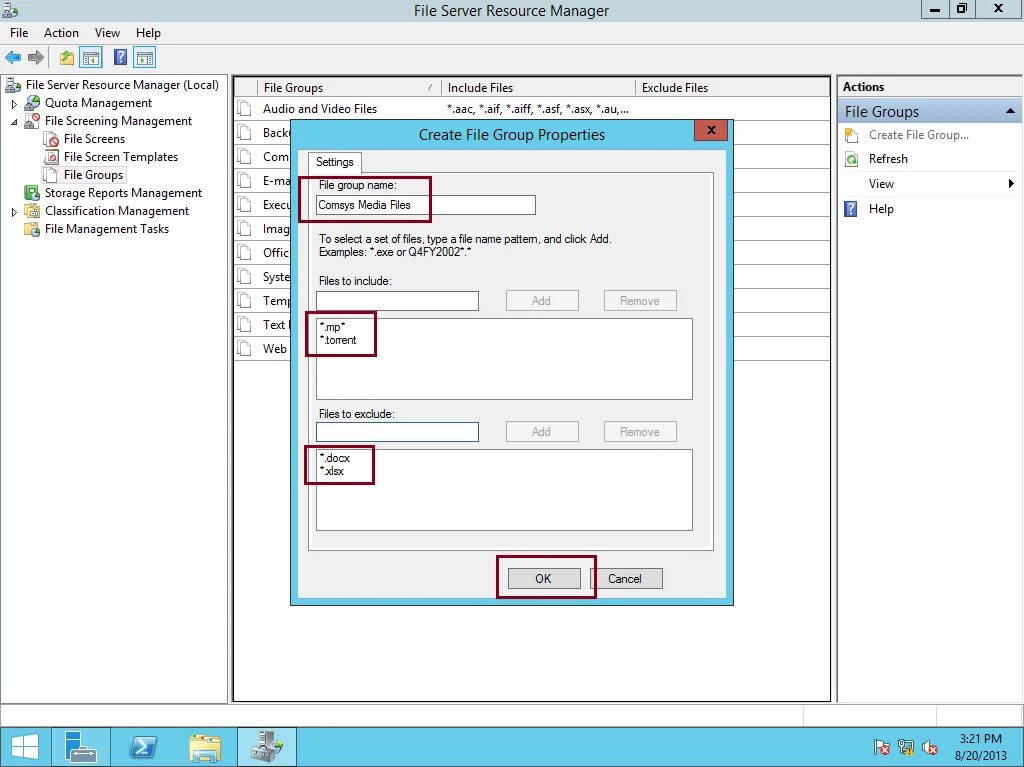1024x767 pixels.
Task: Toggle the Show/Hide Action Pane icon
Action: pyautogui.click(x=145, y=57)
